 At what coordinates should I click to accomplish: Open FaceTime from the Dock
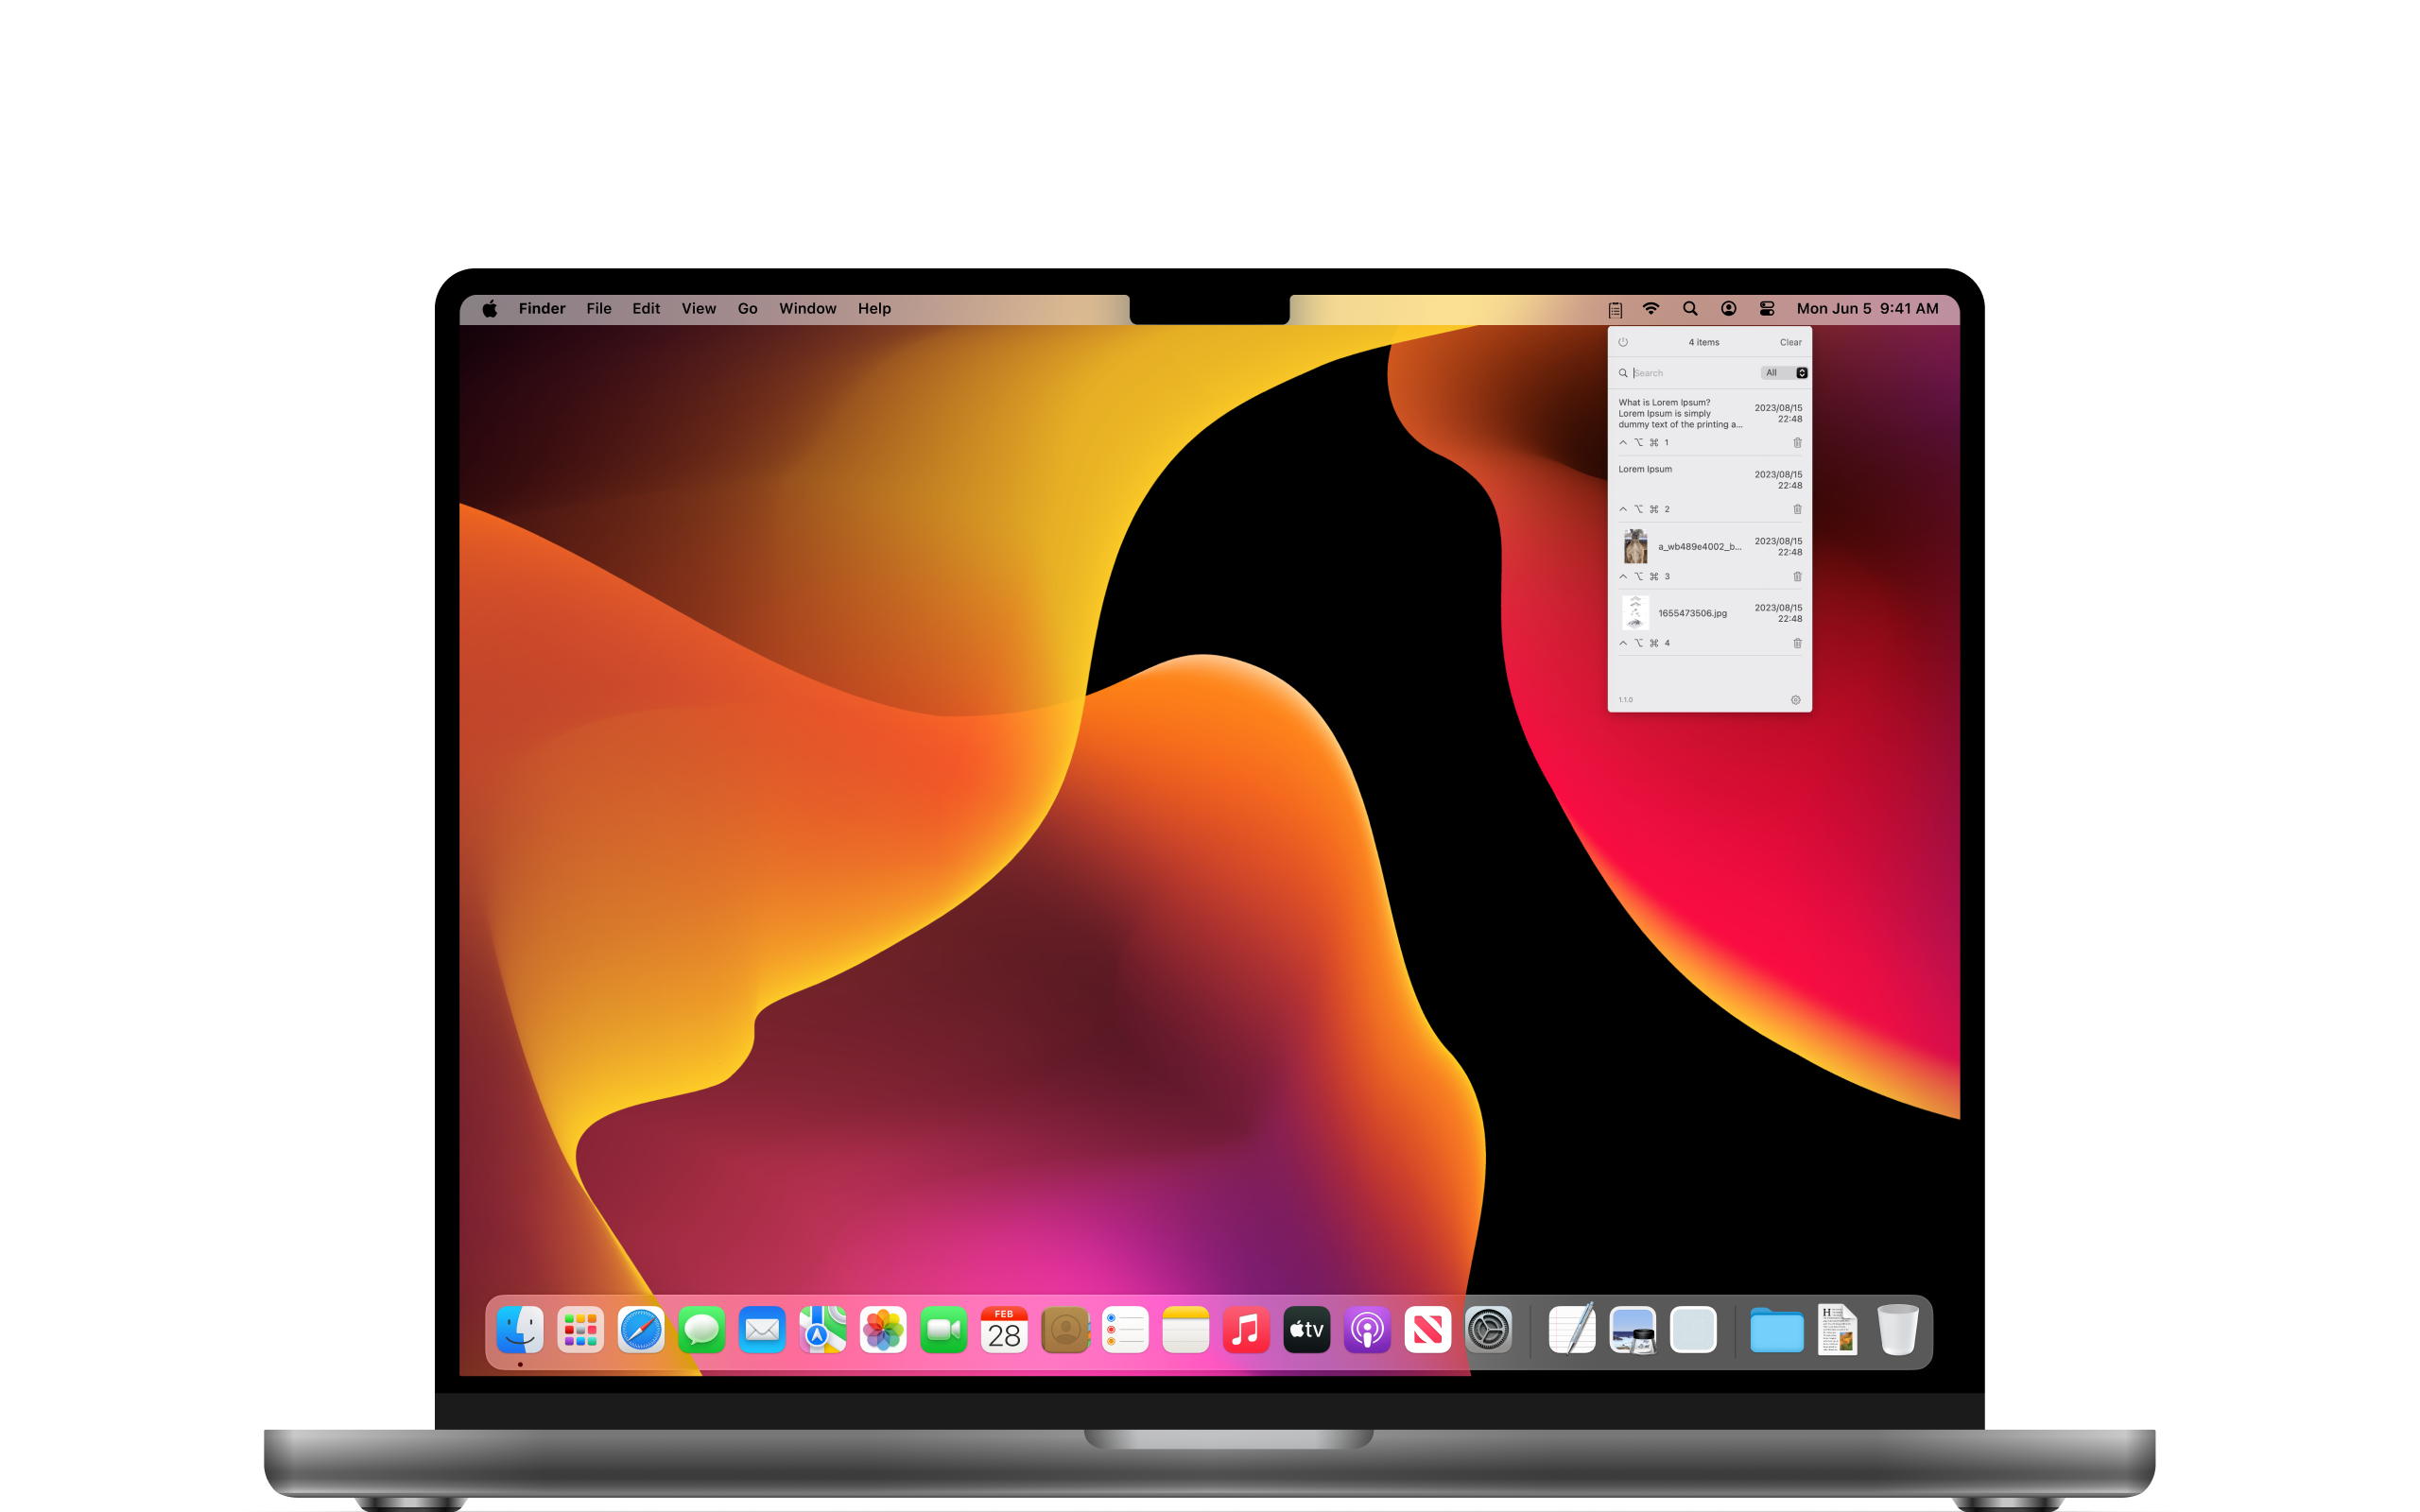(x=944, y=1330)
